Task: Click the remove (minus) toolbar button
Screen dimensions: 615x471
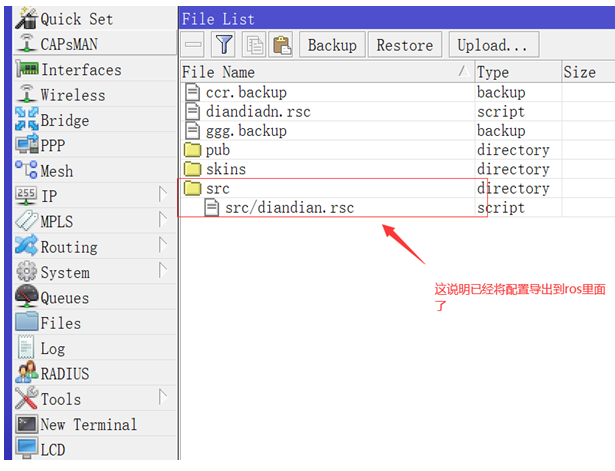Action: pos(193,45)
